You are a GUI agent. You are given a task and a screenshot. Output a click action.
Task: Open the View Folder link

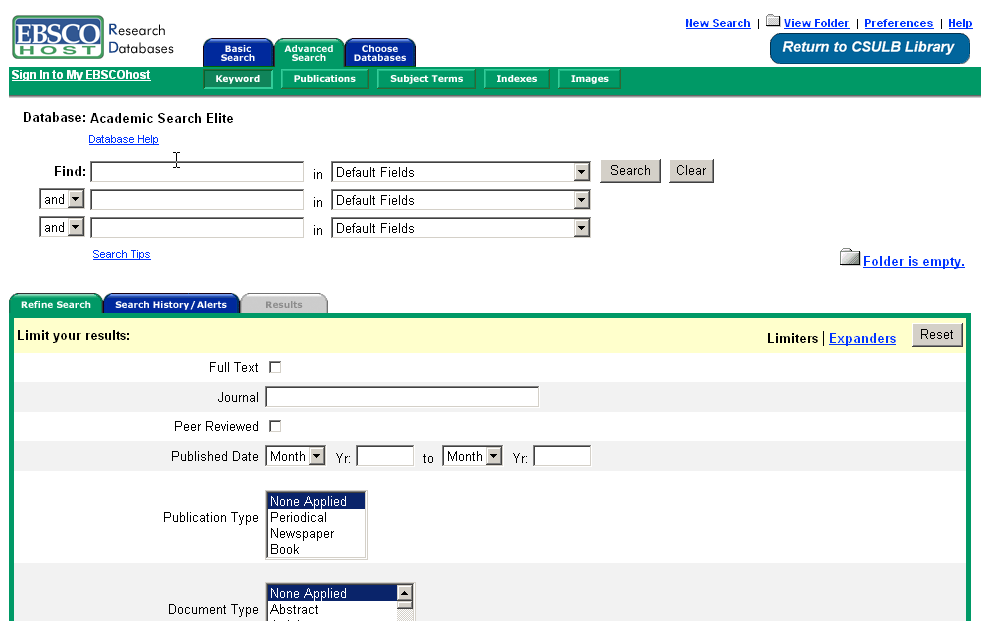coord(817,24)
